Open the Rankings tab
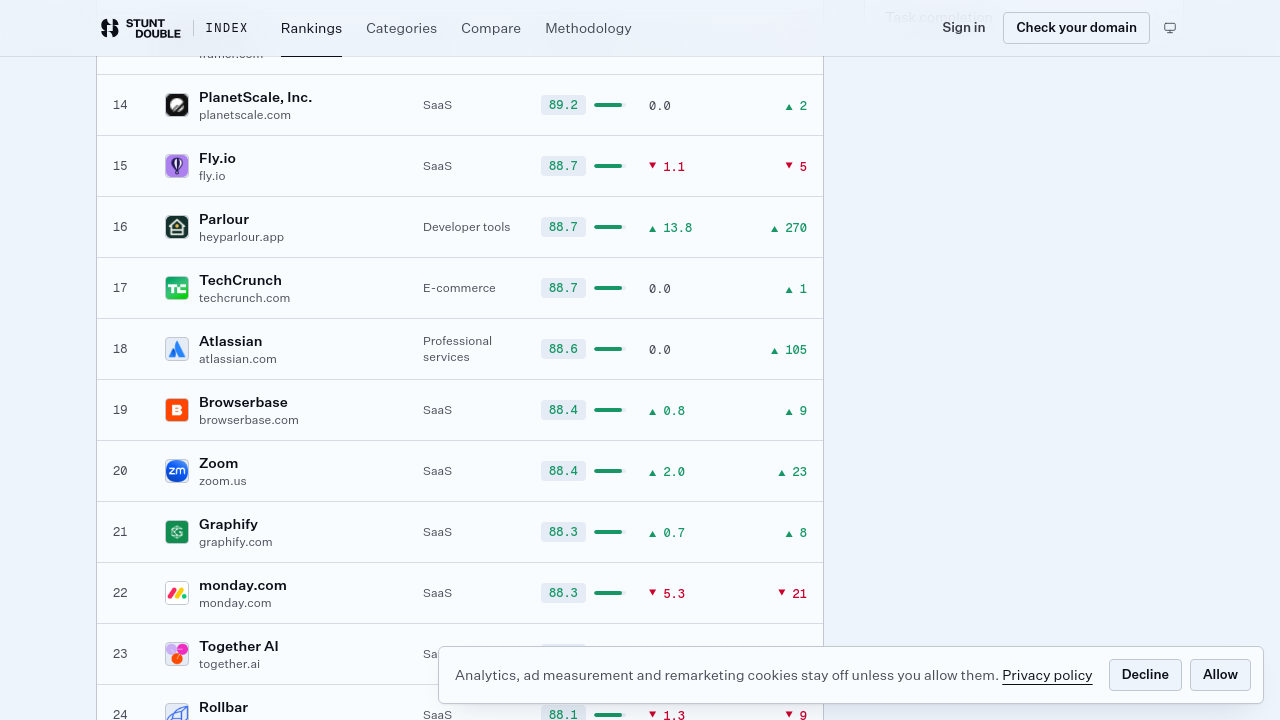This screenshot has width=1280, height=720. (311, 28)
